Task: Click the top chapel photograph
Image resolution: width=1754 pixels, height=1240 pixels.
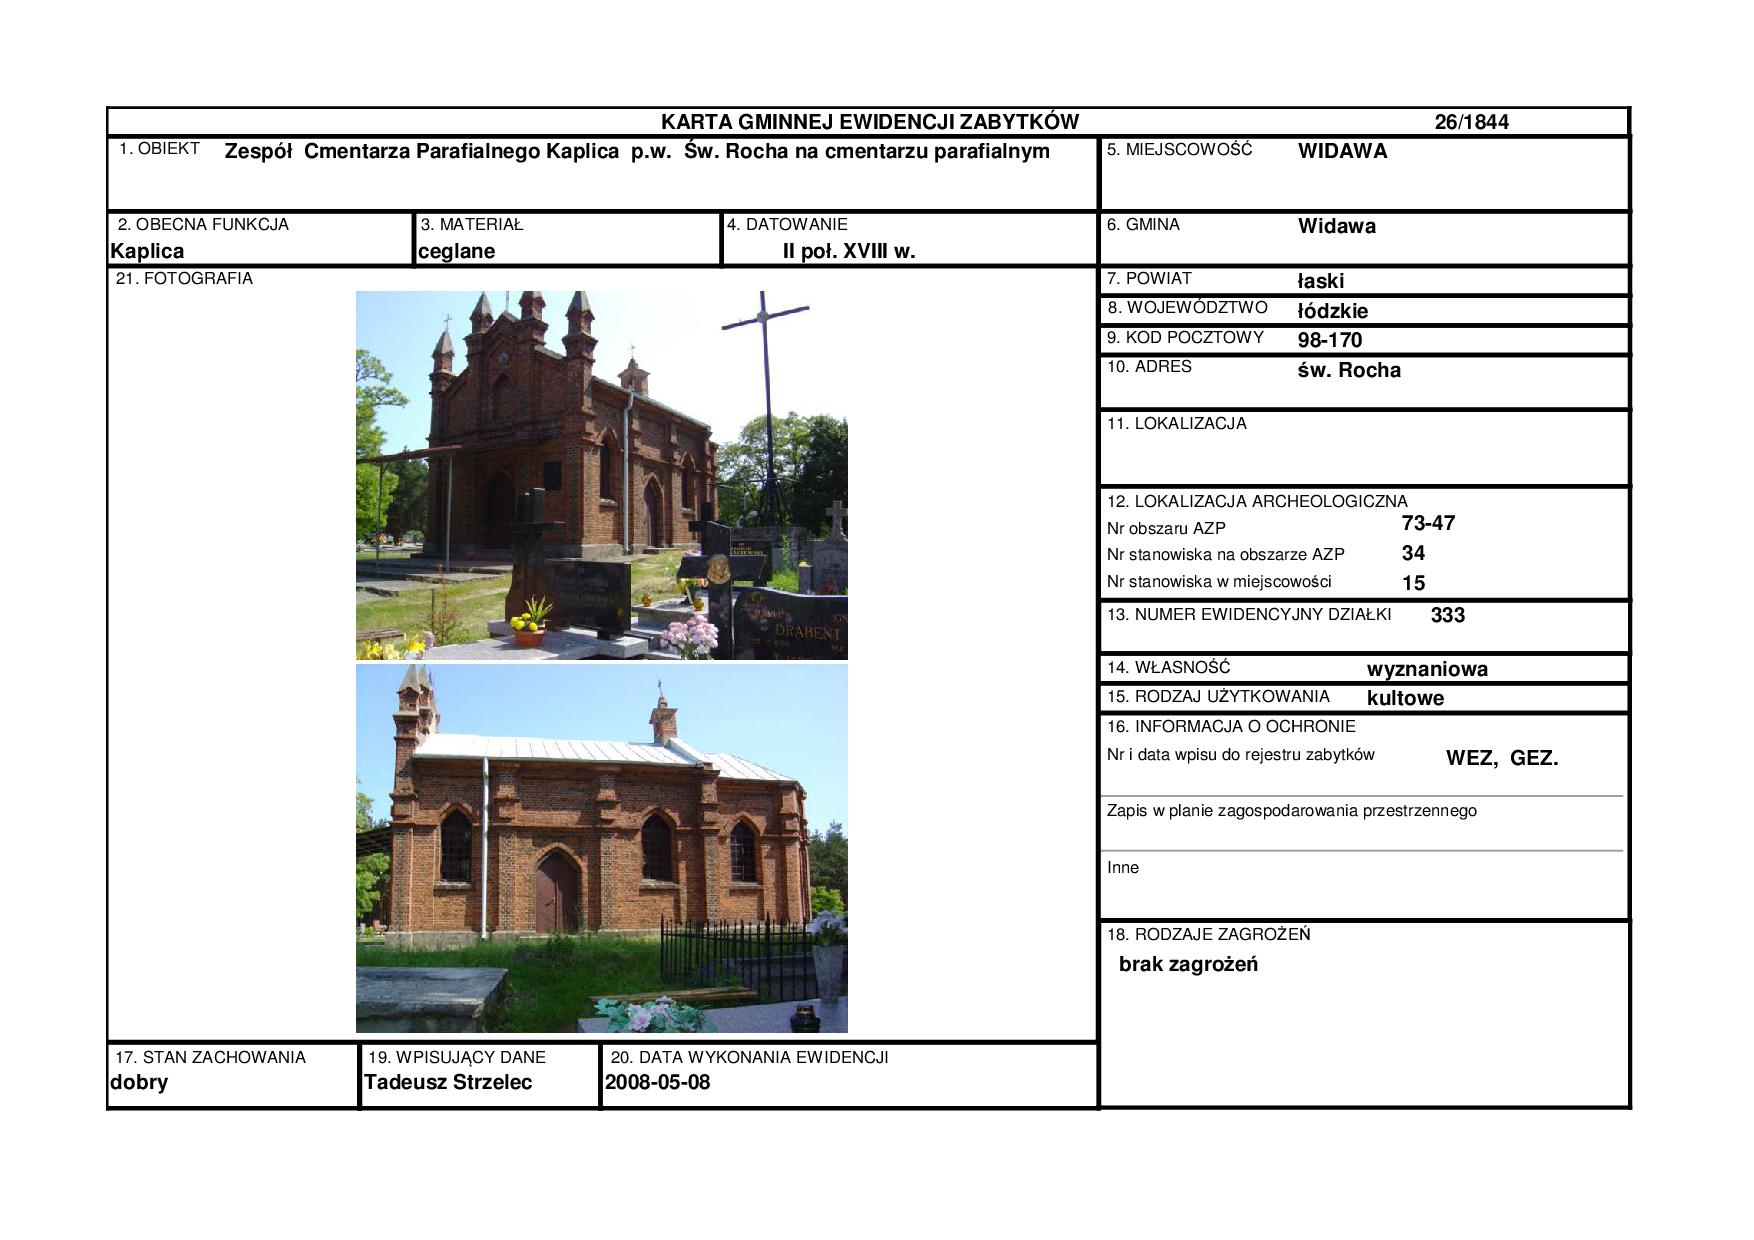Action: tap(601, 475)
